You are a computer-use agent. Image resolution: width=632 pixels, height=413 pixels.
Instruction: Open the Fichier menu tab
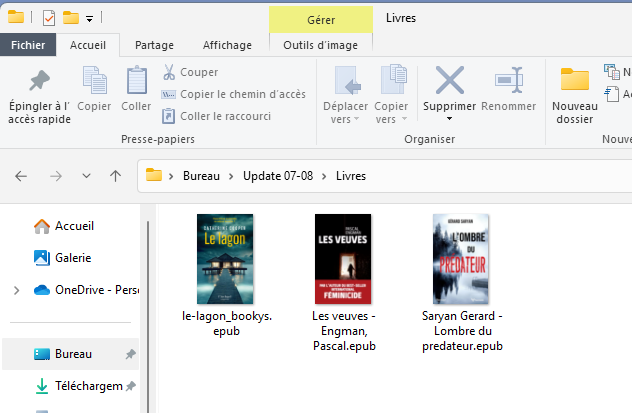click(x=28, y=45)
